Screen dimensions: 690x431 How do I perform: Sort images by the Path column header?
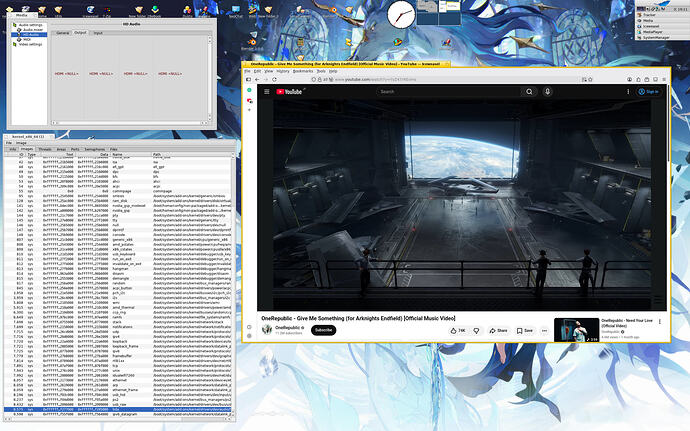point(191,155)
